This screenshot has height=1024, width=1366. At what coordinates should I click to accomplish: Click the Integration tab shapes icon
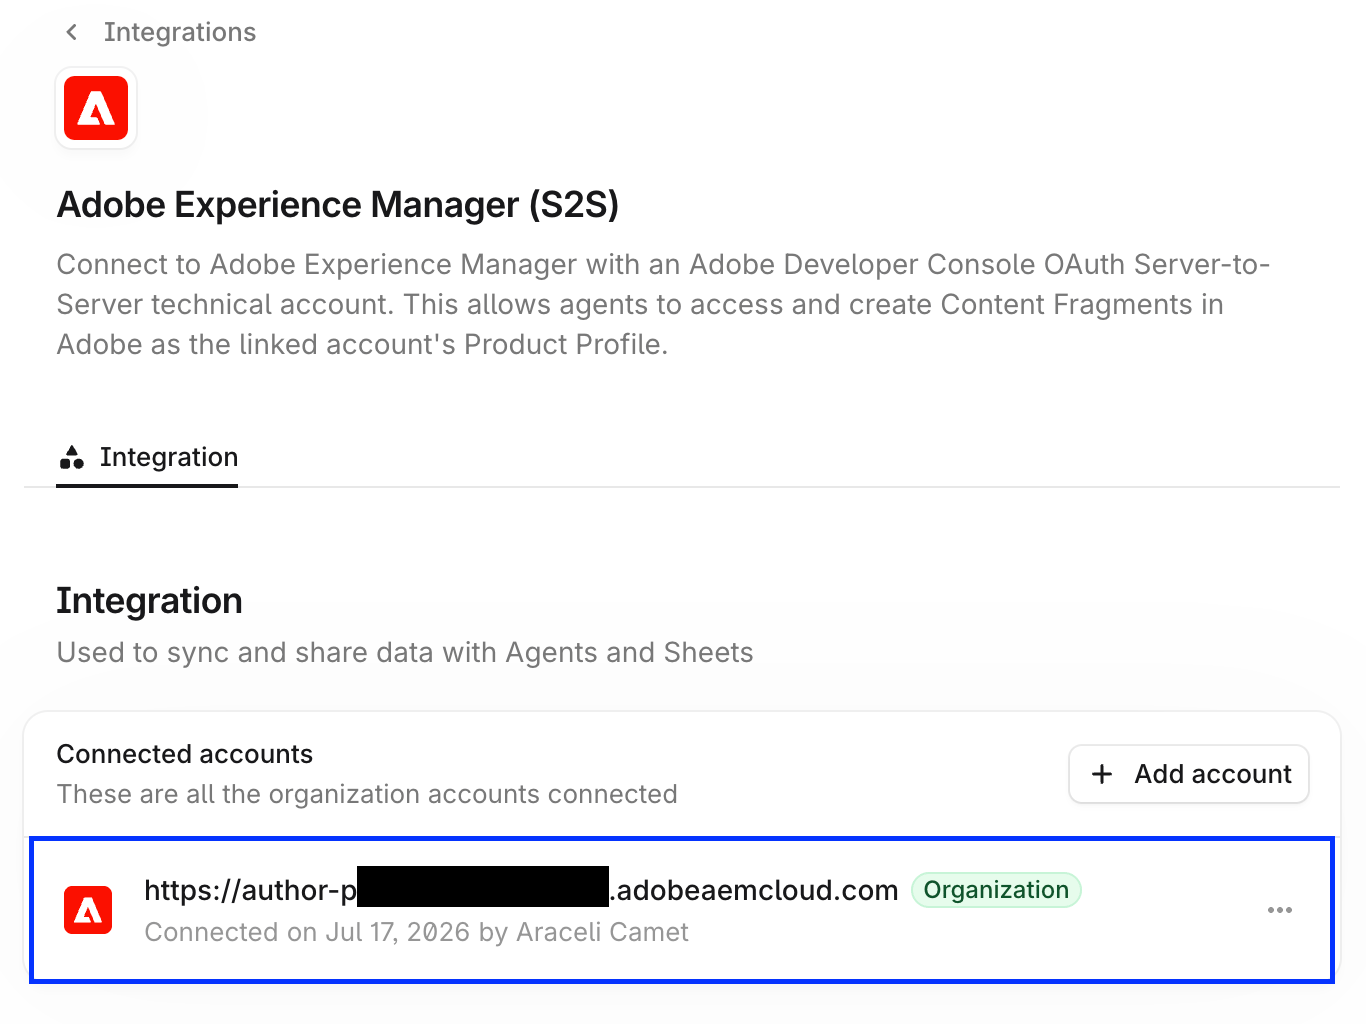point(72,458)
